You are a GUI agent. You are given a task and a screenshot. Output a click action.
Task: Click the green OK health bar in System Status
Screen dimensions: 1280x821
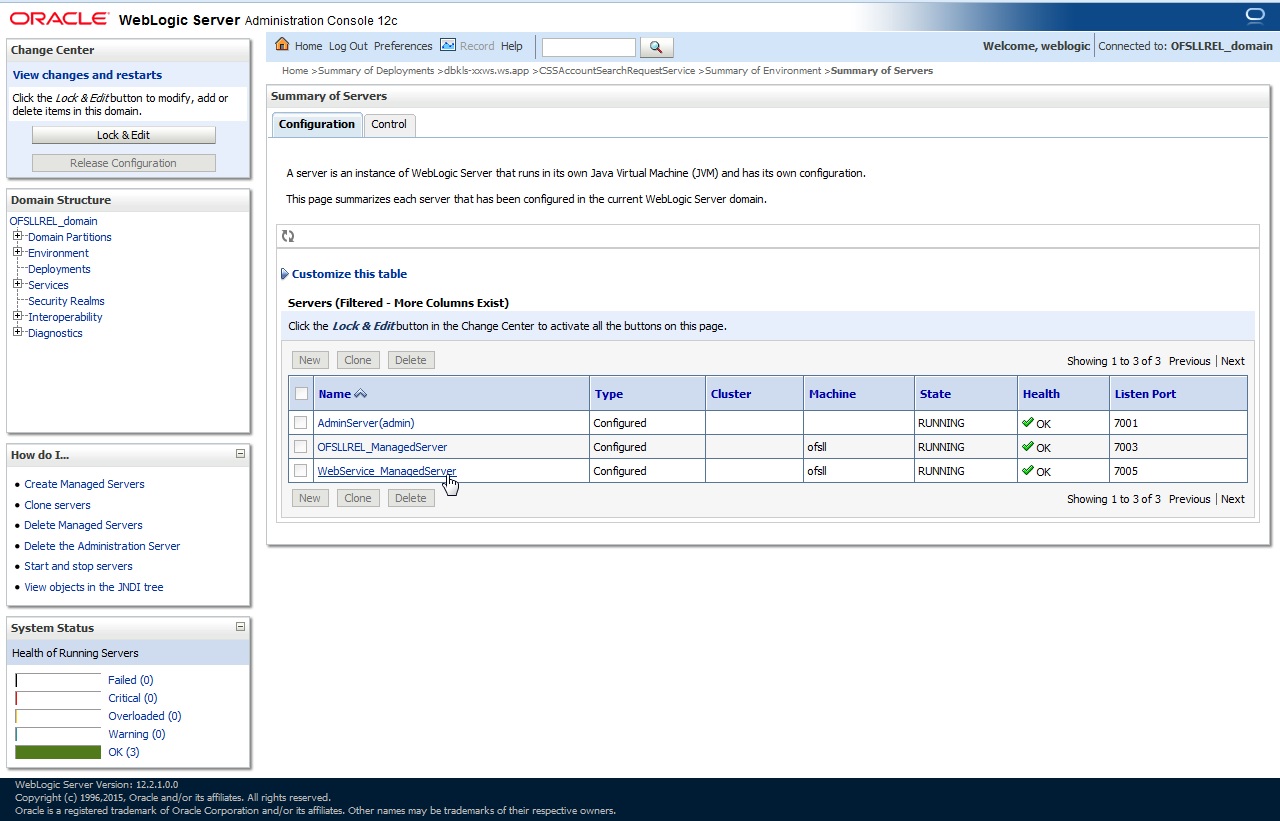point(58,752)
